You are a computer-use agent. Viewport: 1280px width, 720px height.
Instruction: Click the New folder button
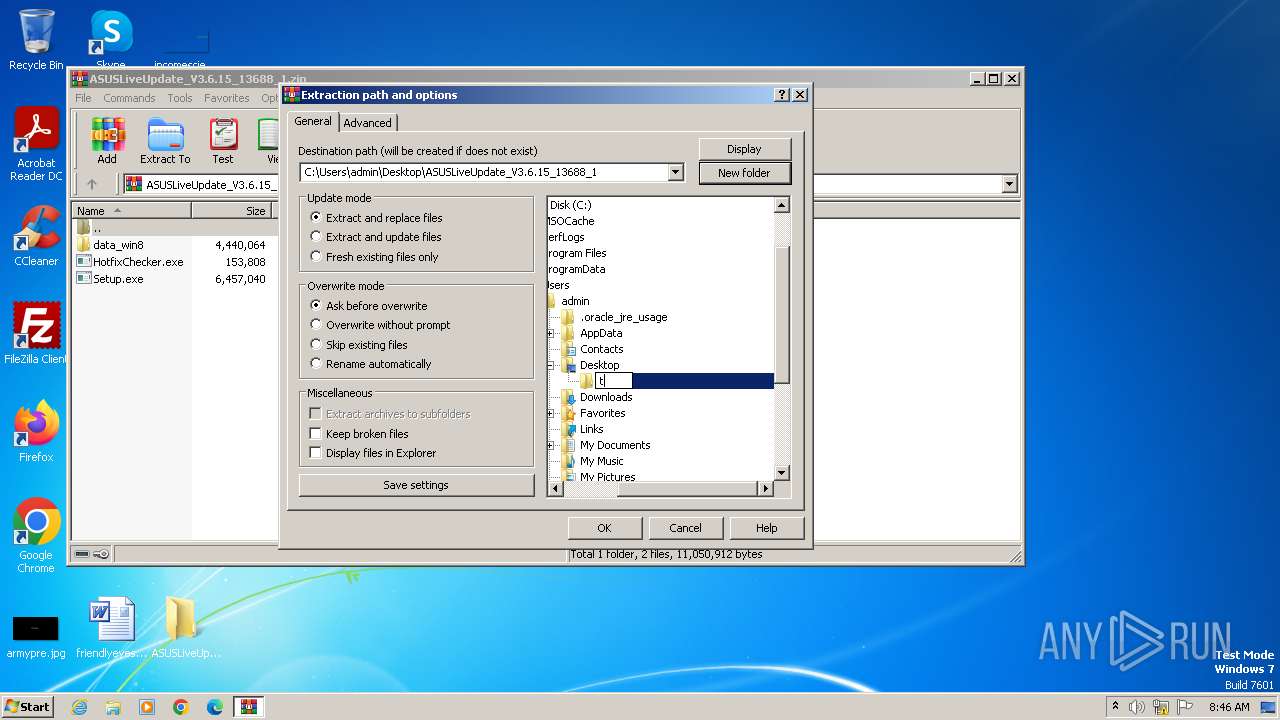point(744,173)
